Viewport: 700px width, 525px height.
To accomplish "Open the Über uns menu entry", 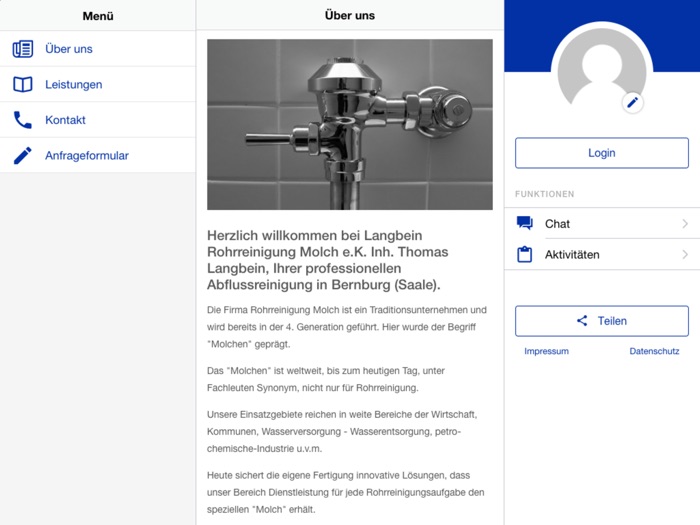I will coord(98,49).
